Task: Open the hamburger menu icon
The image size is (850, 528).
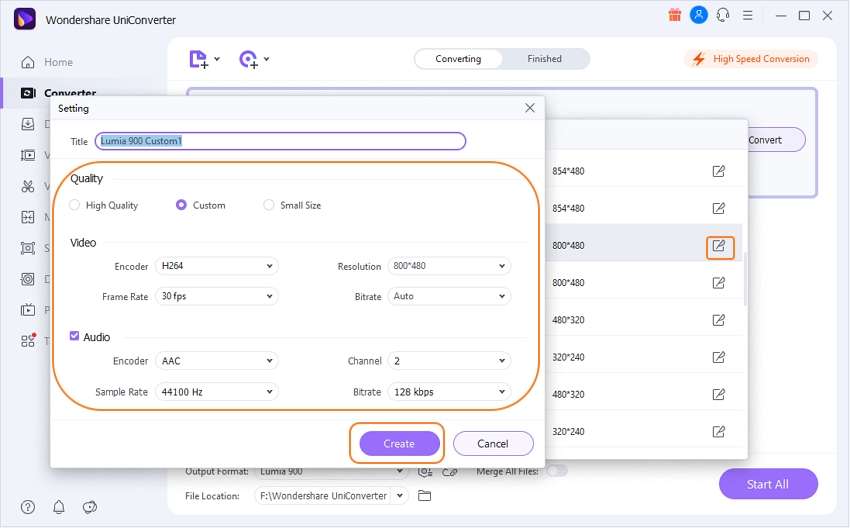Action: [748, 15]
